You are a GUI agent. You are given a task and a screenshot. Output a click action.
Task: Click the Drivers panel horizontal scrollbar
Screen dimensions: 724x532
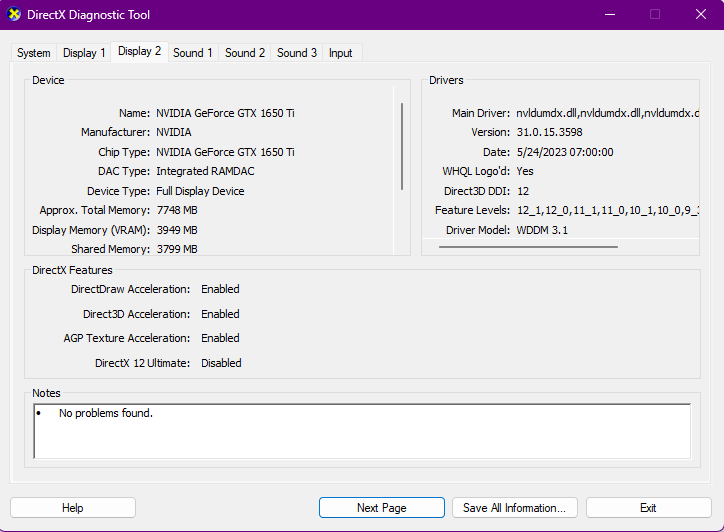tap(528, 247)
